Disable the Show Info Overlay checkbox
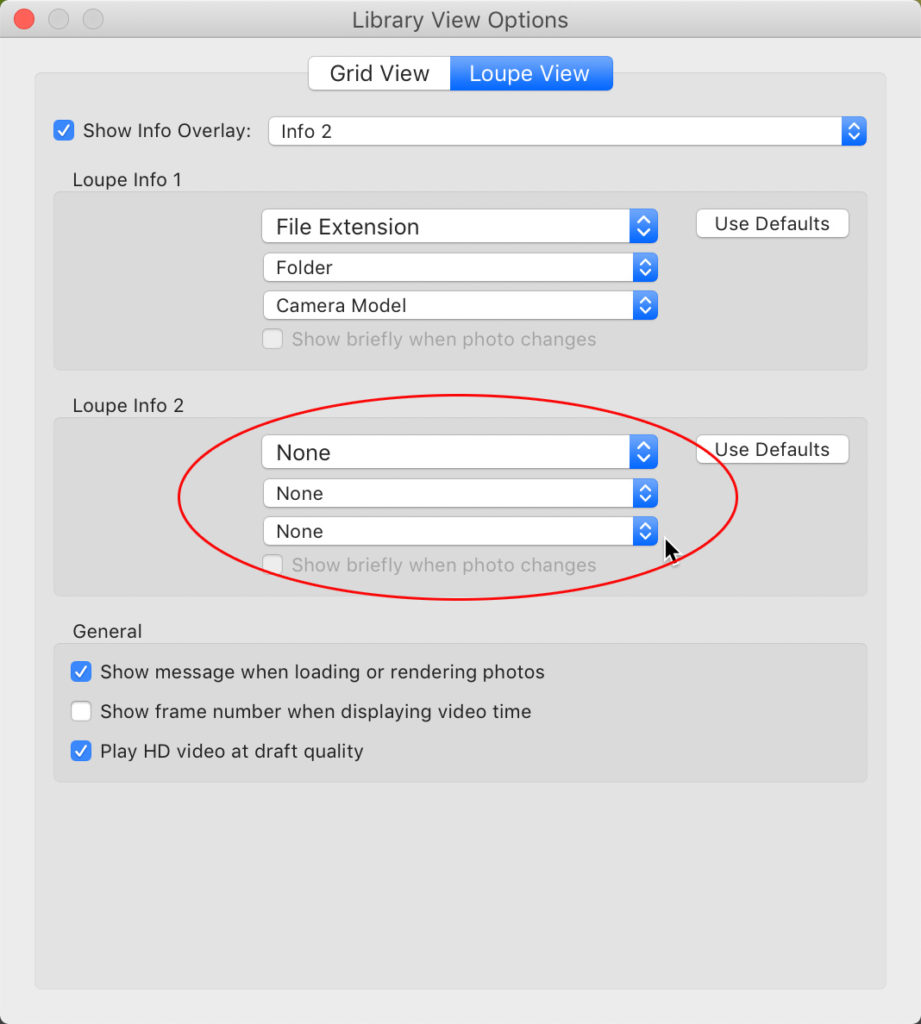 pyautogui.click(x=64, y=131)
